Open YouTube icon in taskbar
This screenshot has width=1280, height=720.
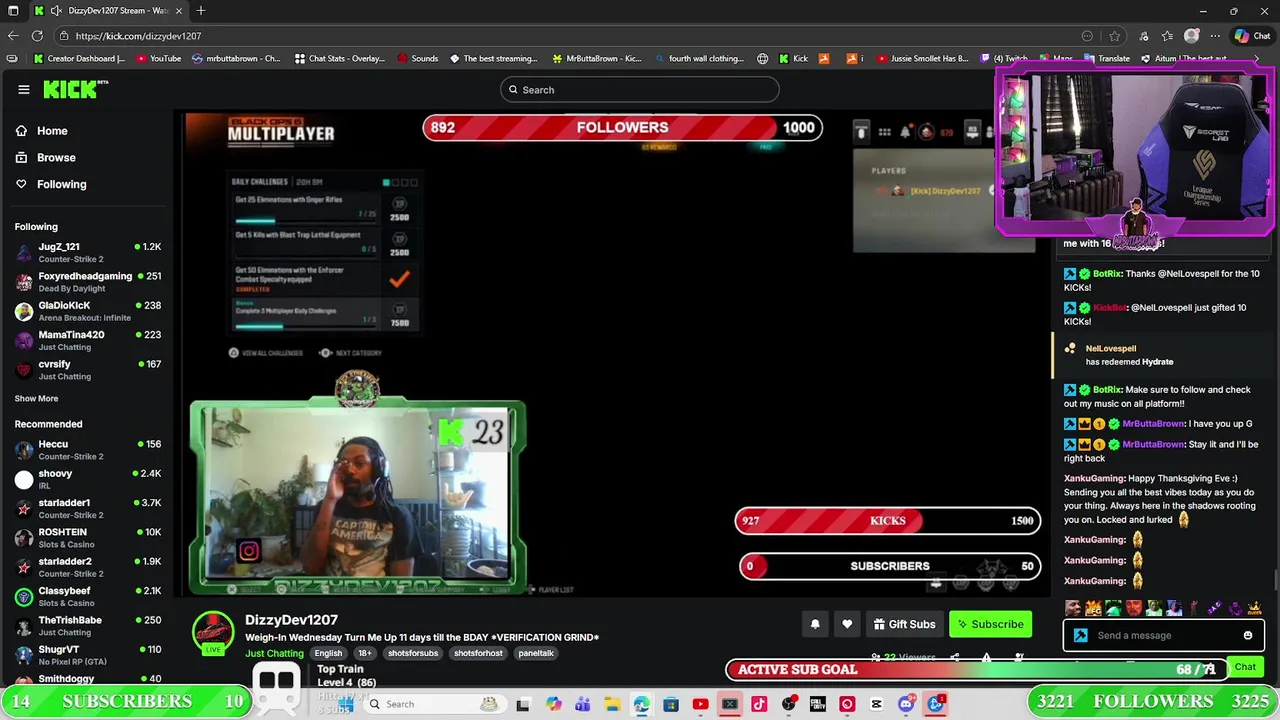pos(700,704)
